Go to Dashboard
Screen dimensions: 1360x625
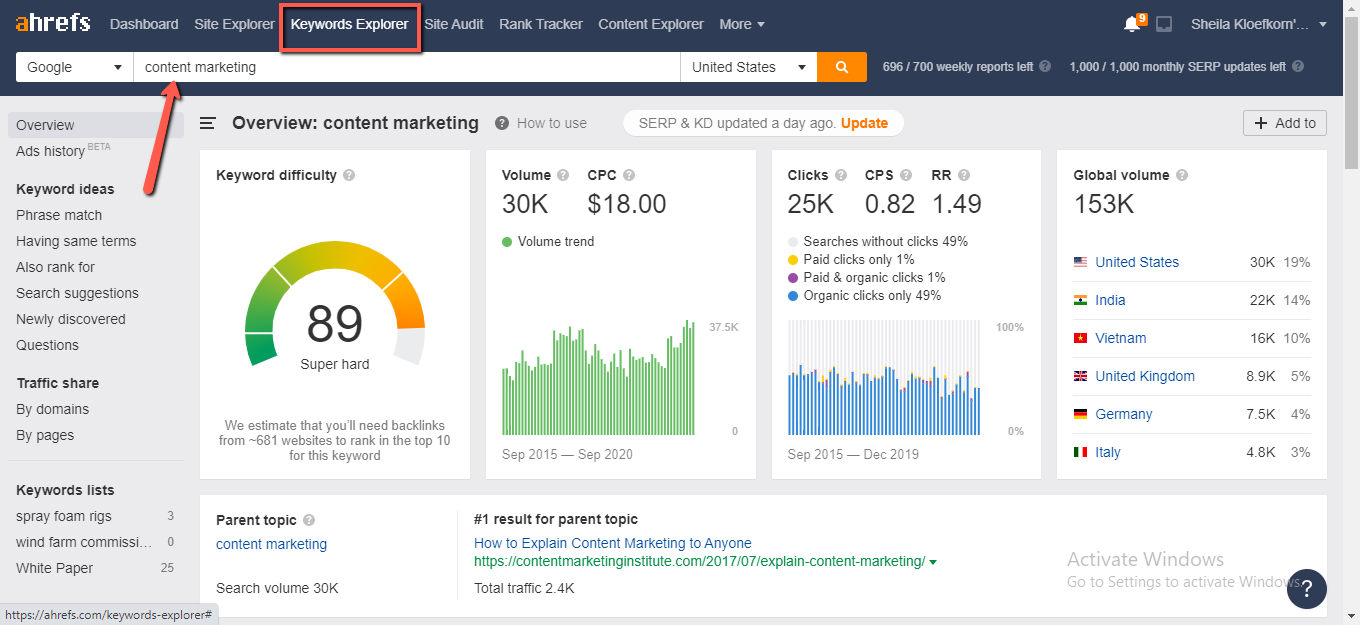[x=144, y=24]
